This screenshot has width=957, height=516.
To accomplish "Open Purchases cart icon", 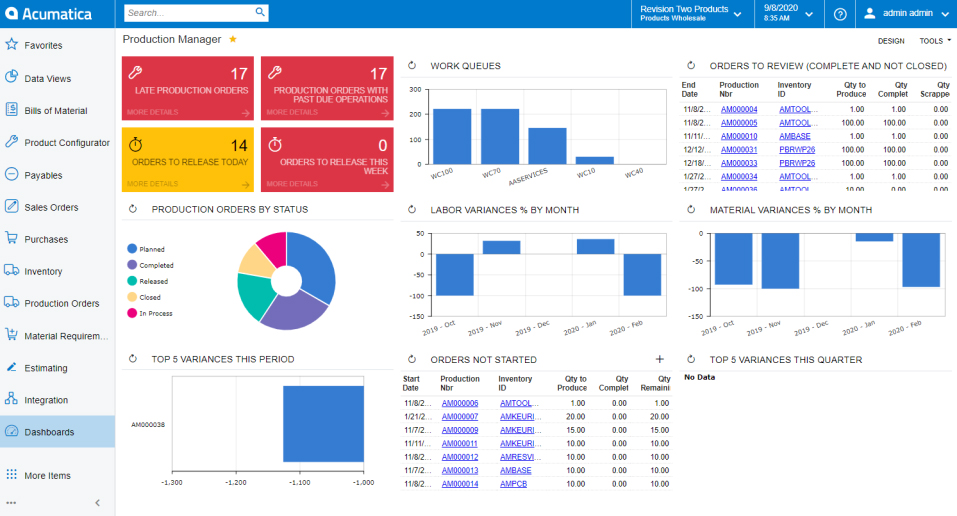I will coord(11,238).
